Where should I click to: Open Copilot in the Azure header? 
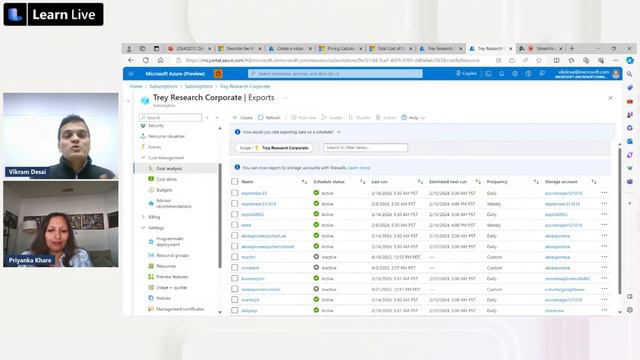click(466, 73)
